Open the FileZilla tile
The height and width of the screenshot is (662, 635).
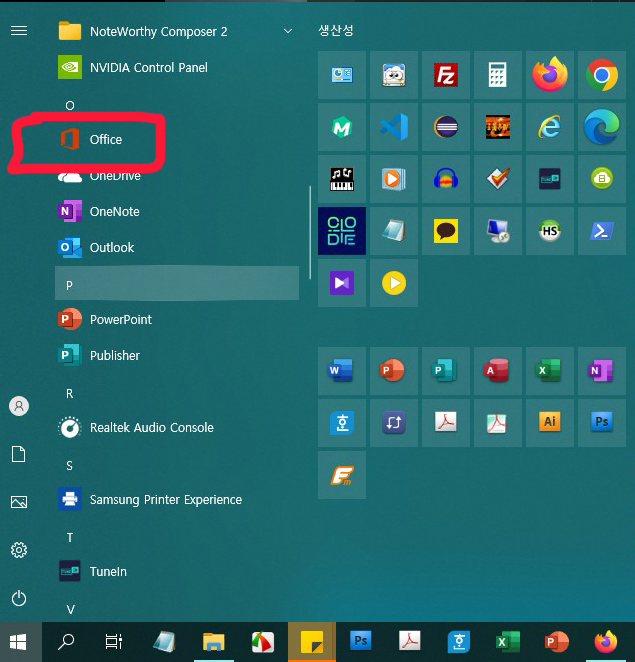pyautogui.click(x=446, y=75)
